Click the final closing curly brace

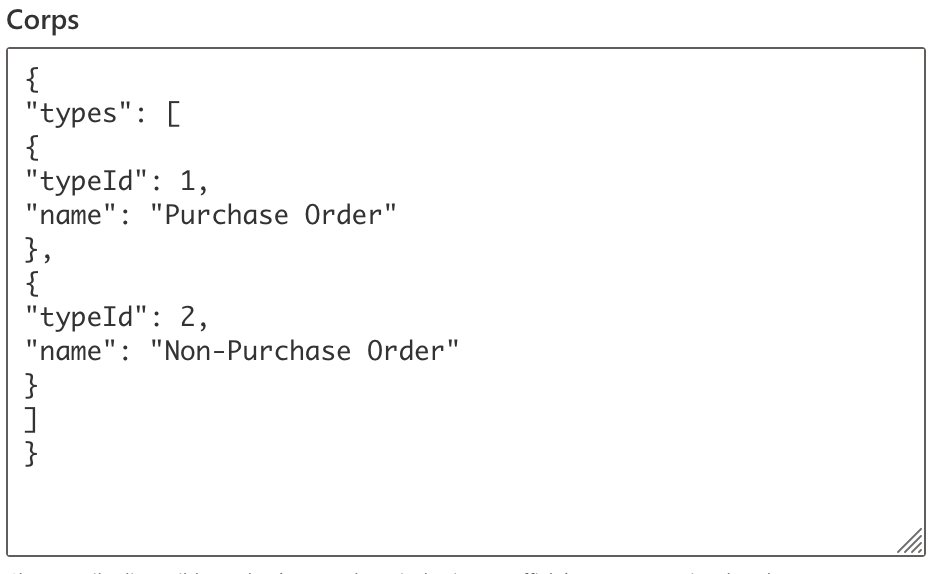tap(32, 453)
